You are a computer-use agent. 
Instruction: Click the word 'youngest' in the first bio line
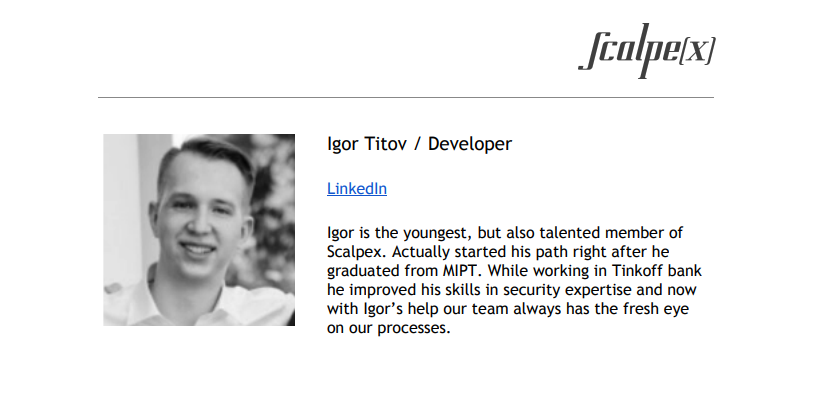coord(438,233)
